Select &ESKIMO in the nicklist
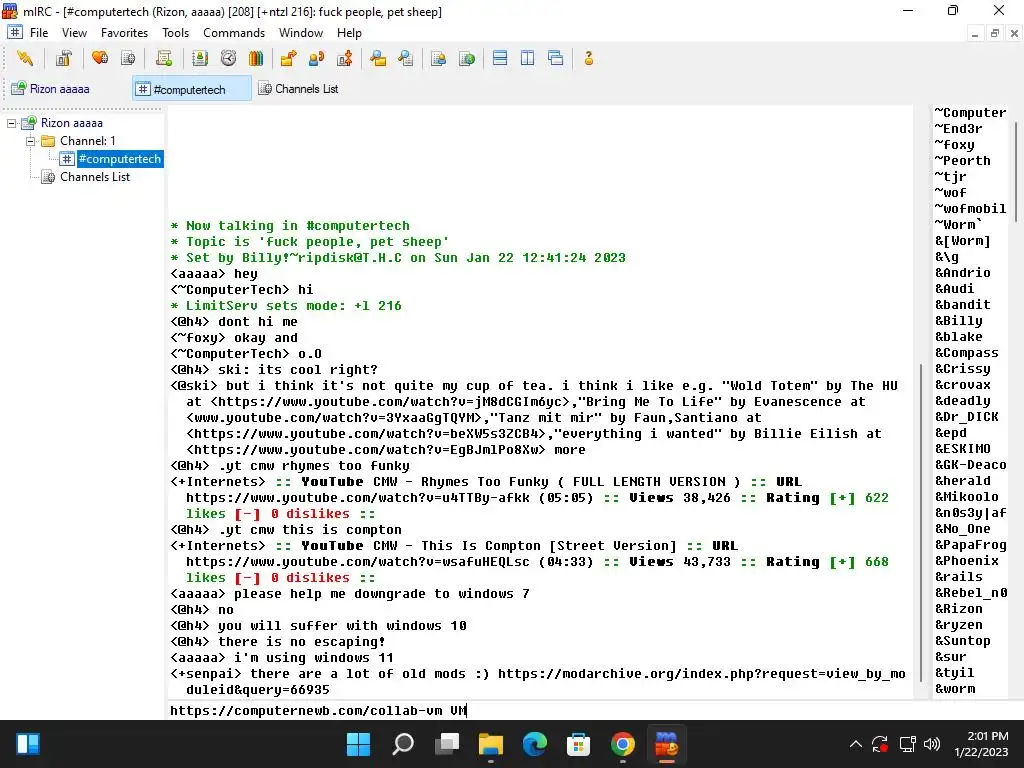 click(x=962, y=449)
